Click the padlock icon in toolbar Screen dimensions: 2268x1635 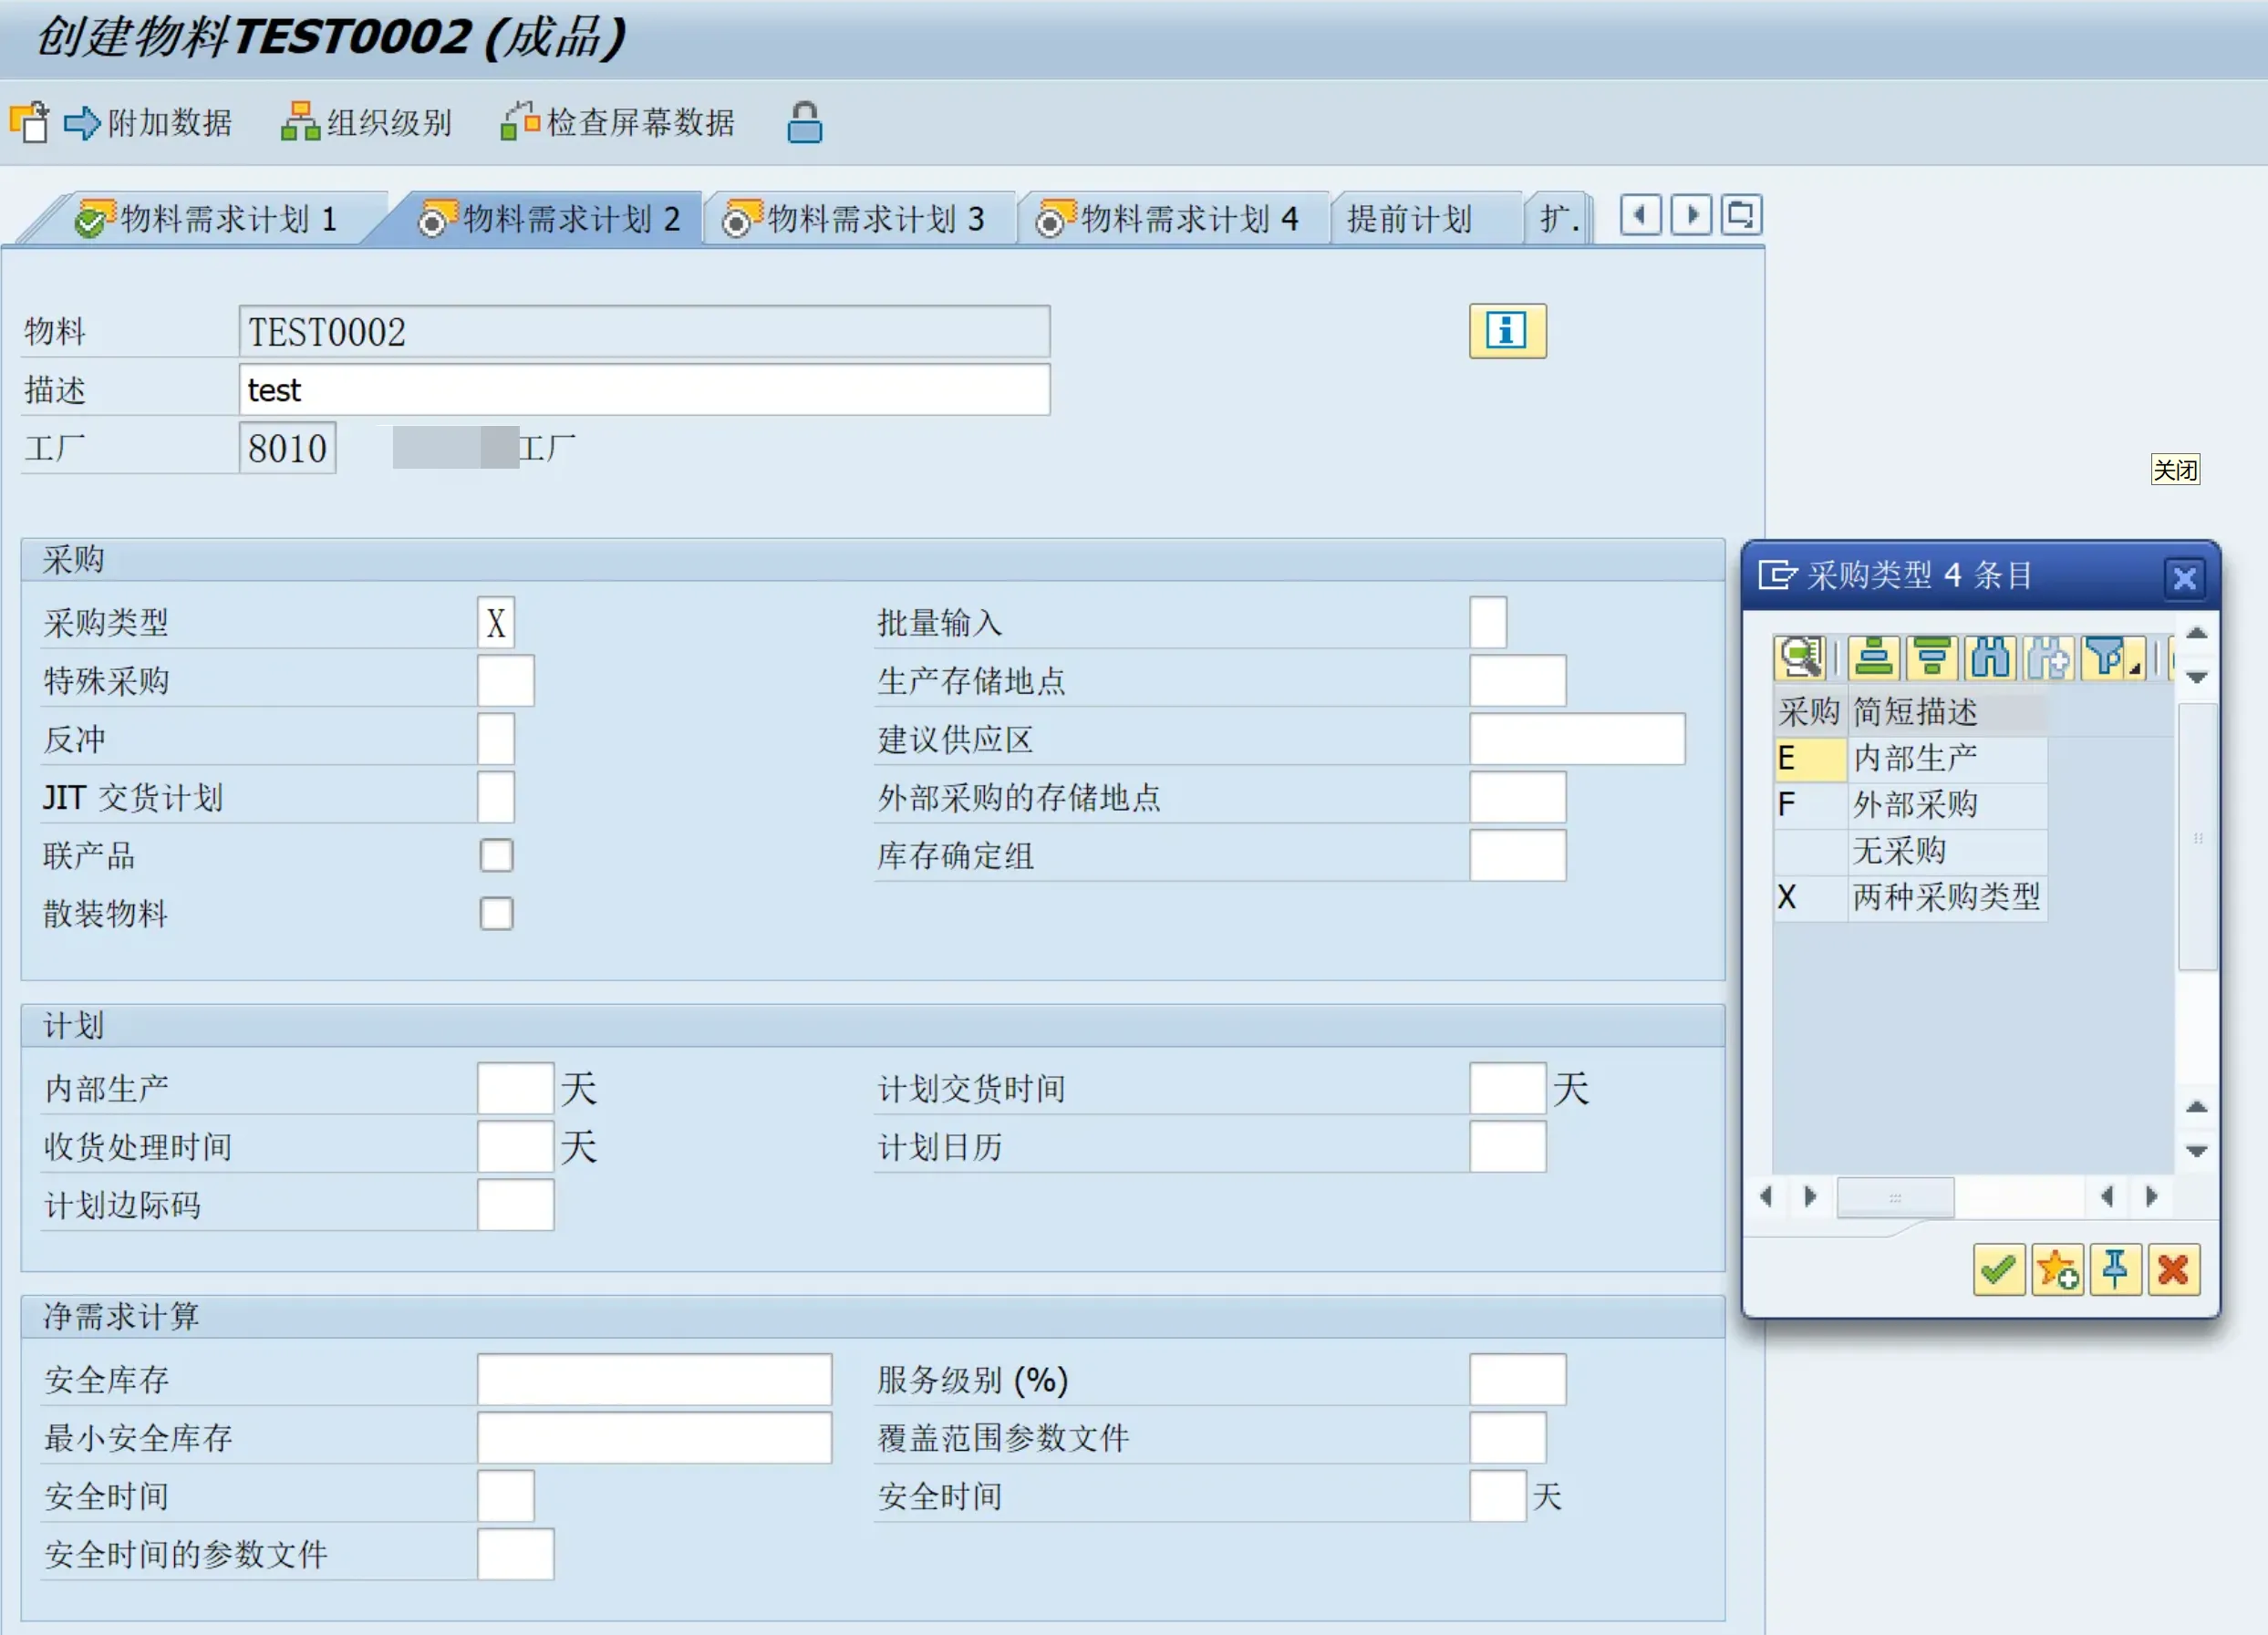(804, 123)
